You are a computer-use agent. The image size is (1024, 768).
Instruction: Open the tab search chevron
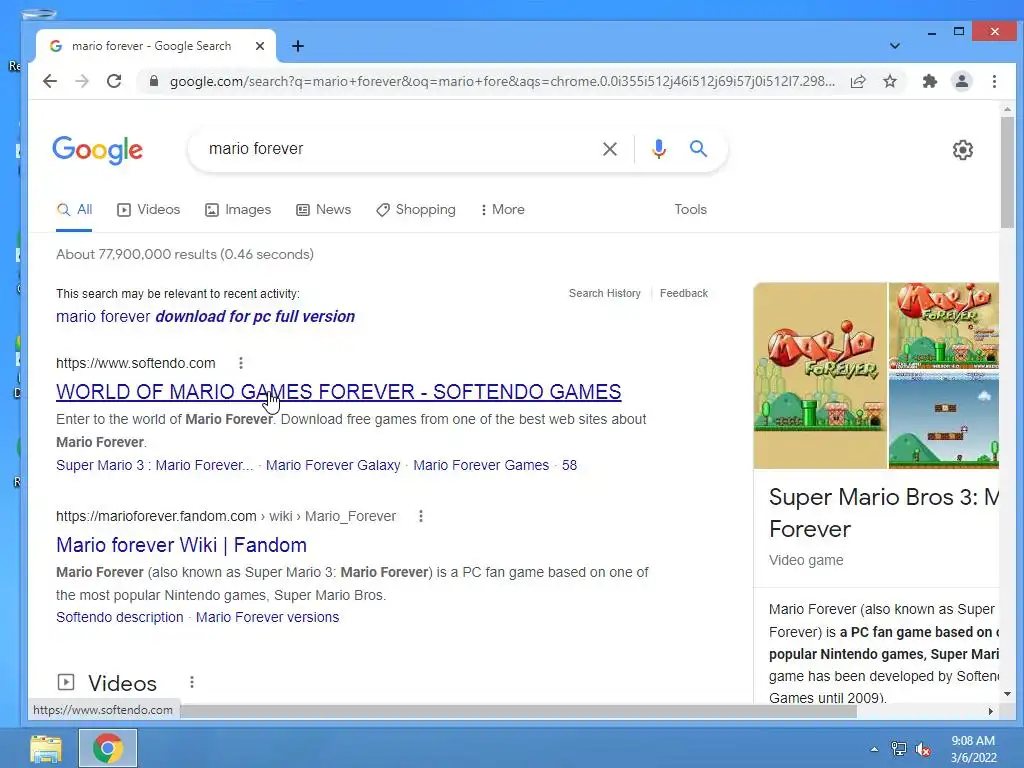point(895,46)
